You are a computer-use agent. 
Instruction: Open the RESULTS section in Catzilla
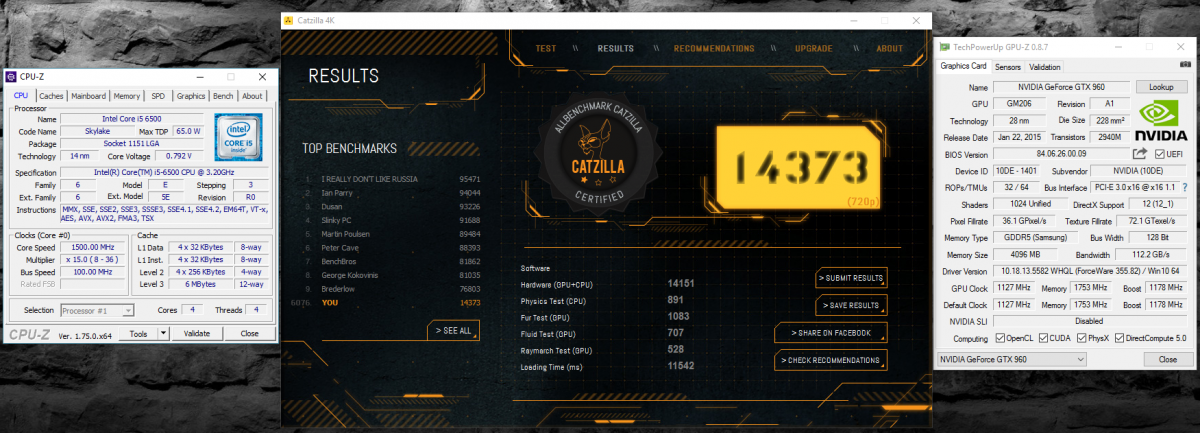pyautogui.click(x=615, y=48)
